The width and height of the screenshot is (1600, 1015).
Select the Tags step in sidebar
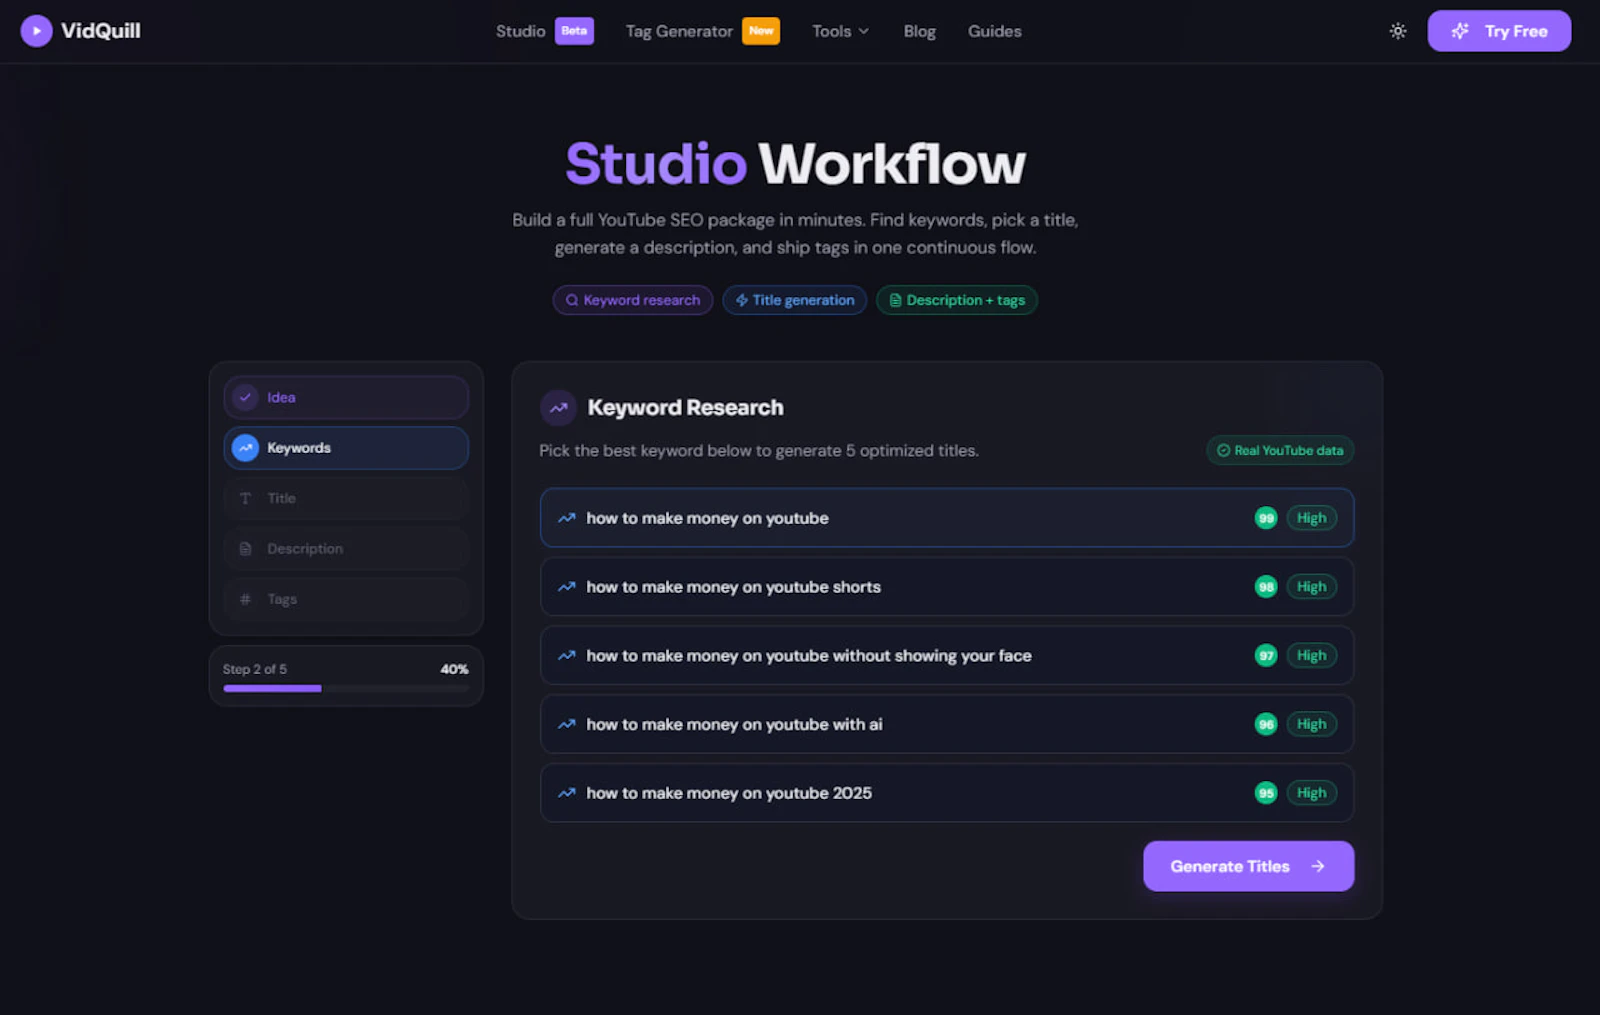[x=346, y=599]
